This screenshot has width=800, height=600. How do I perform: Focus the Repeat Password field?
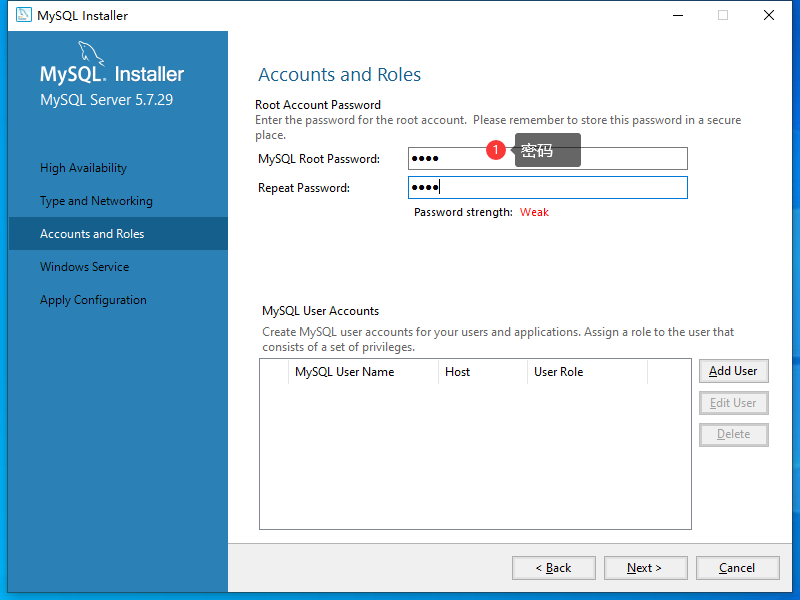point(547,187)
